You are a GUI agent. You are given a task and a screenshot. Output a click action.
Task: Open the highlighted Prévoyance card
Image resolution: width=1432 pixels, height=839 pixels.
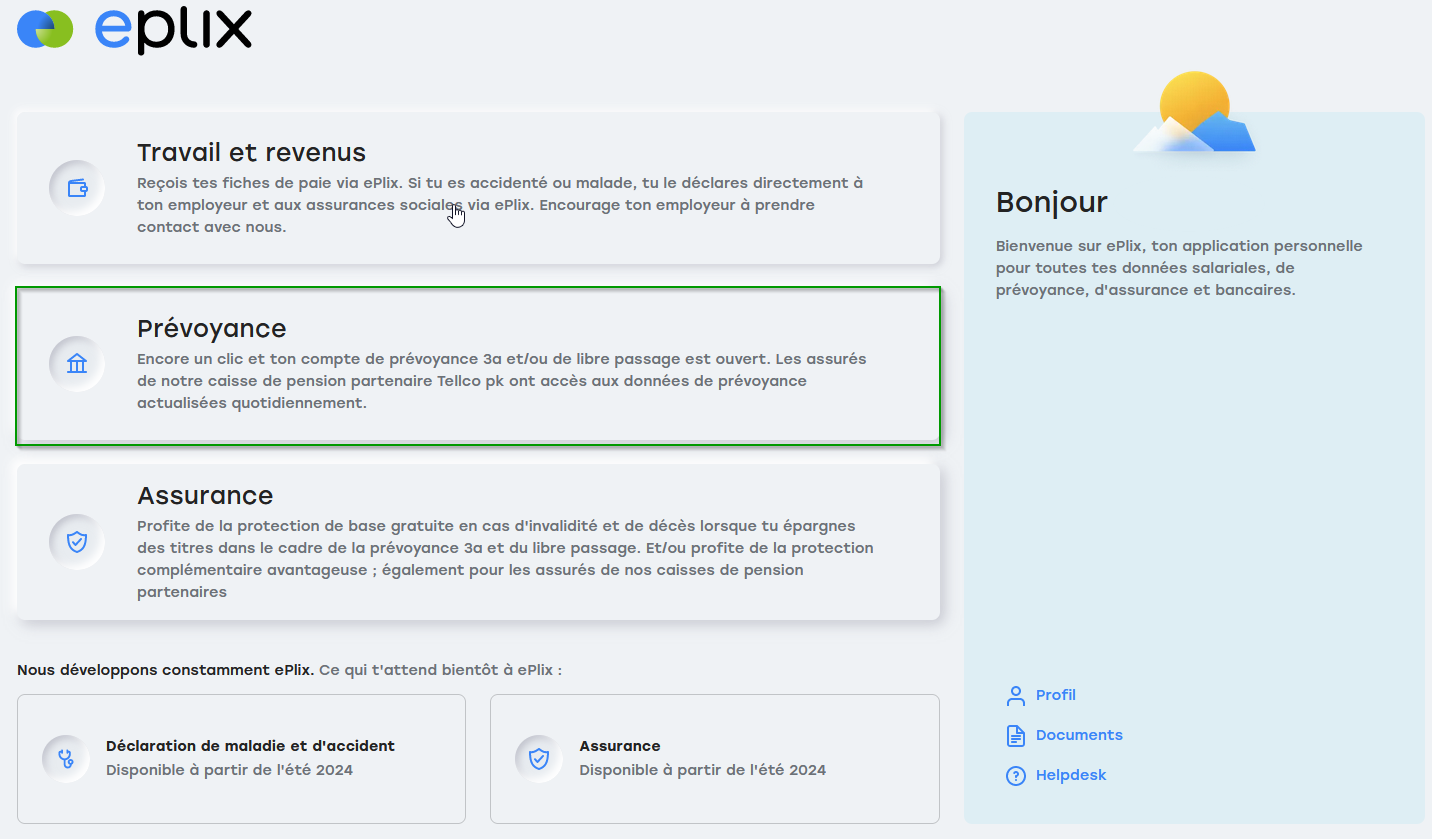[477, 366]
